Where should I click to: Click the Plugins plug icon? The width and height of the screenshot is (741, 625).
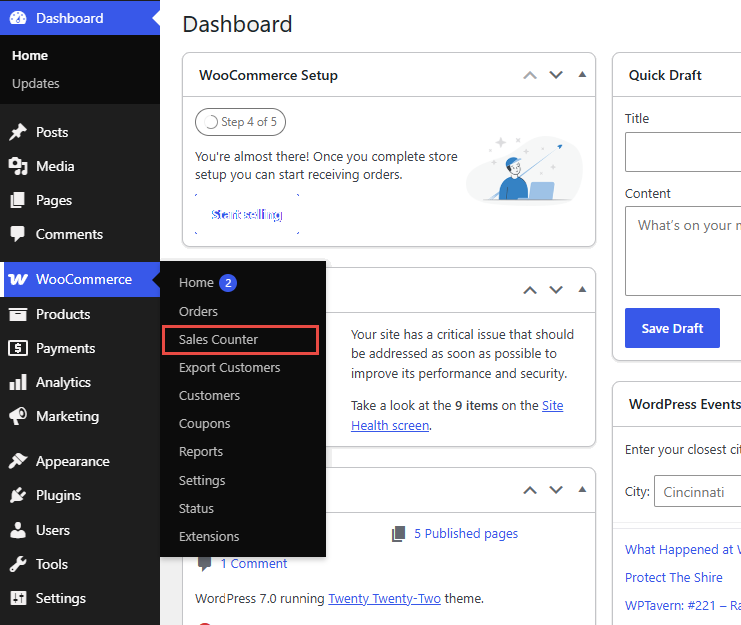[18, 495]
